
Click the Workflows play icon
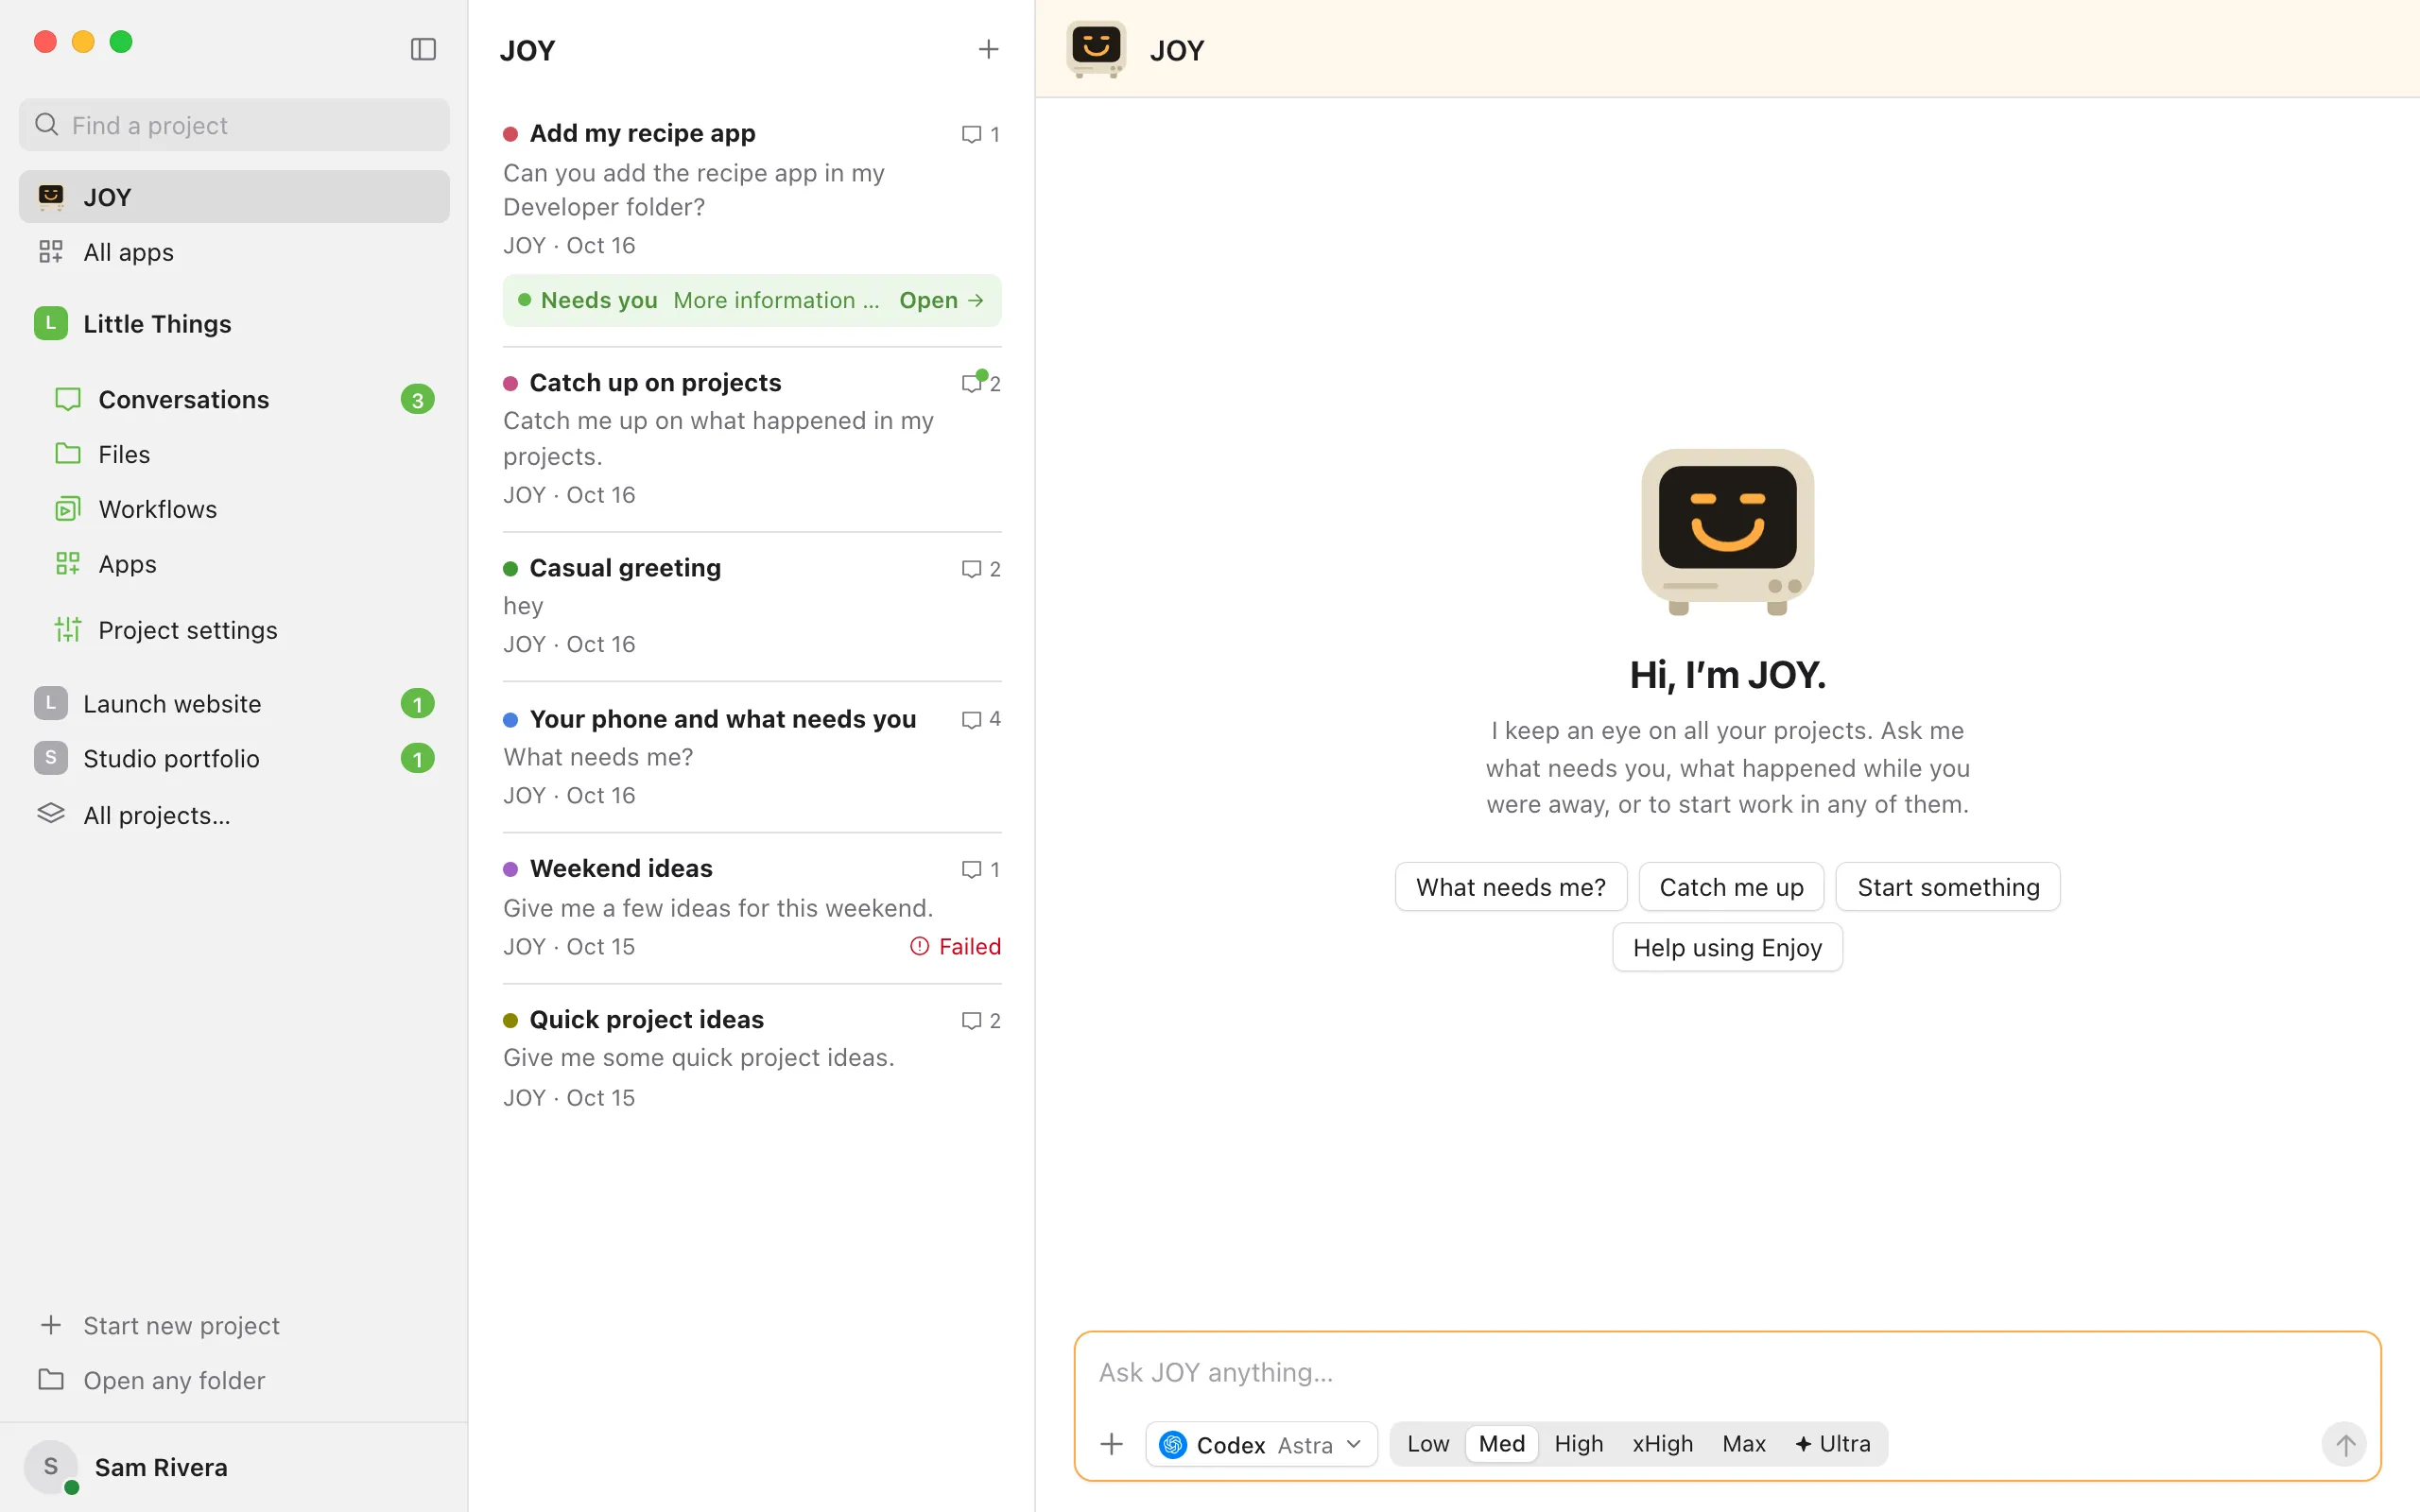point(67,509)
